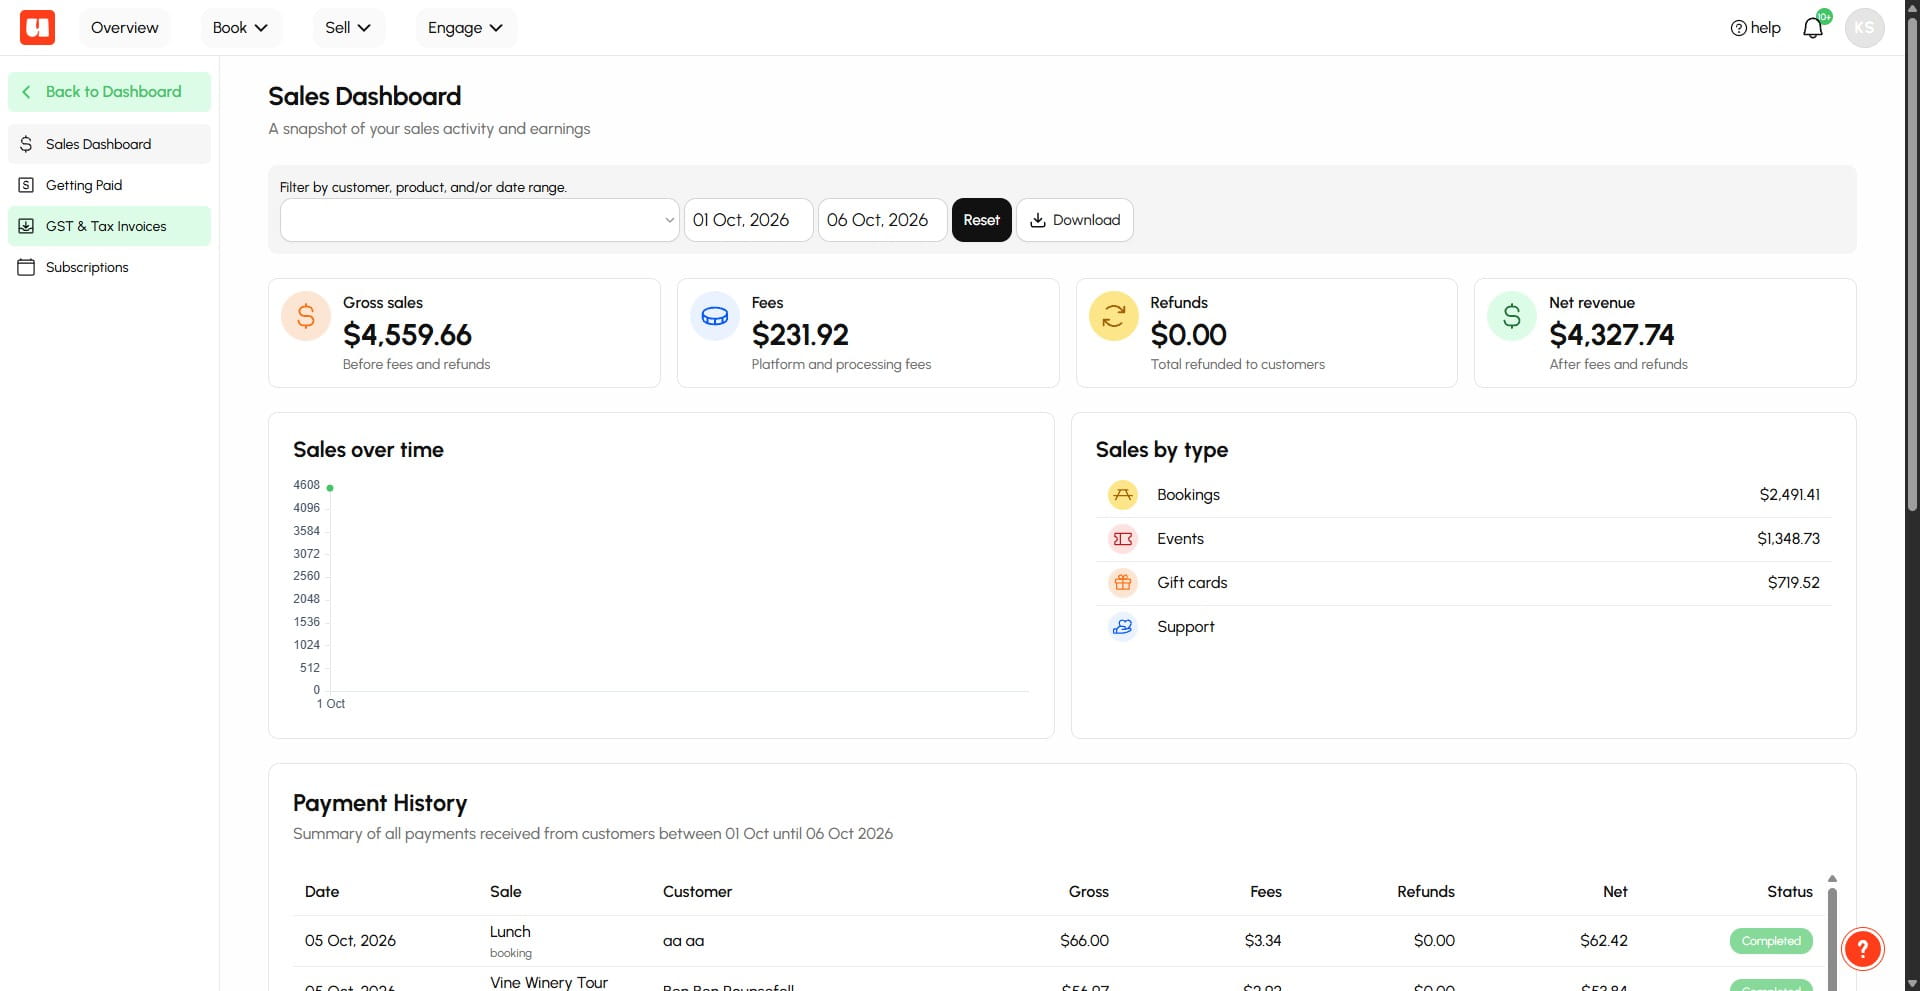Click the Reset filter button

point(981,220)
